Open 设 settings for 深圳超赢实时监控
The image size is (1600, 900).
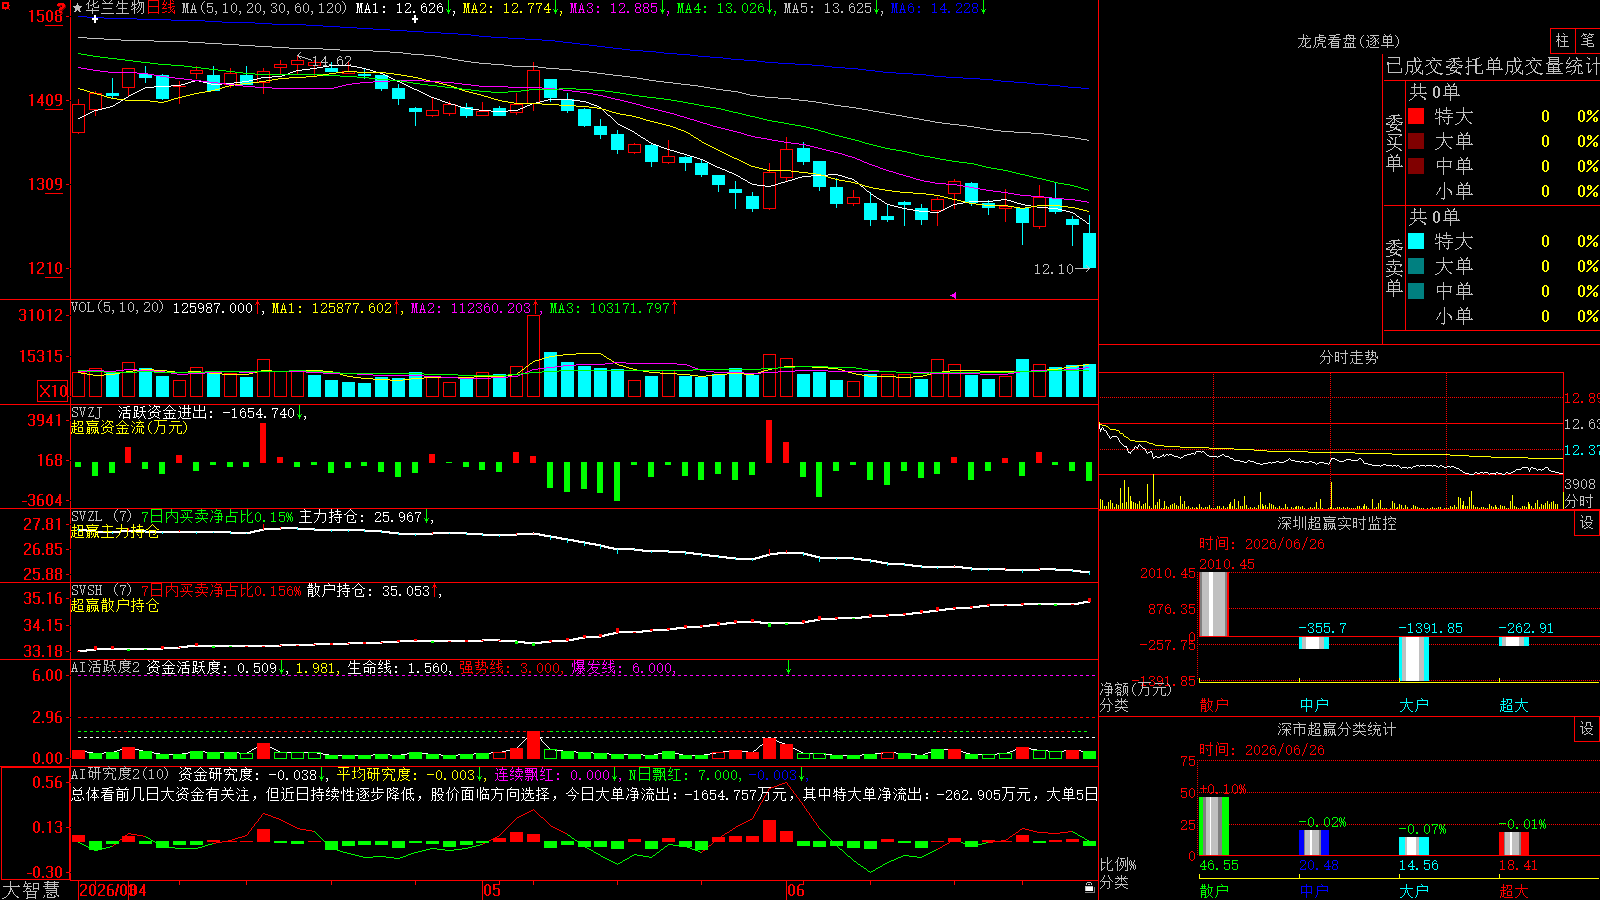[x=1587, y=523]
